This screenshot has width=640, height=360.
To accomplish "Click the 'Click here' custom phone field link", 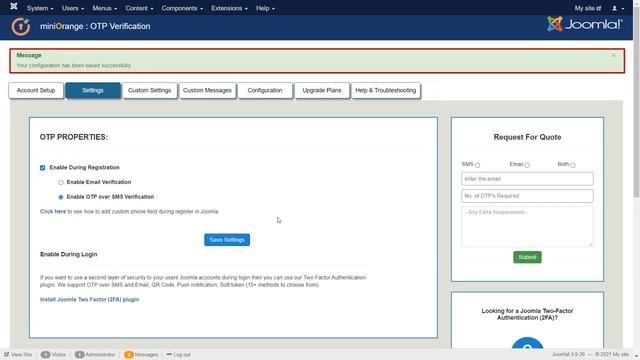I will coord(53,211).
